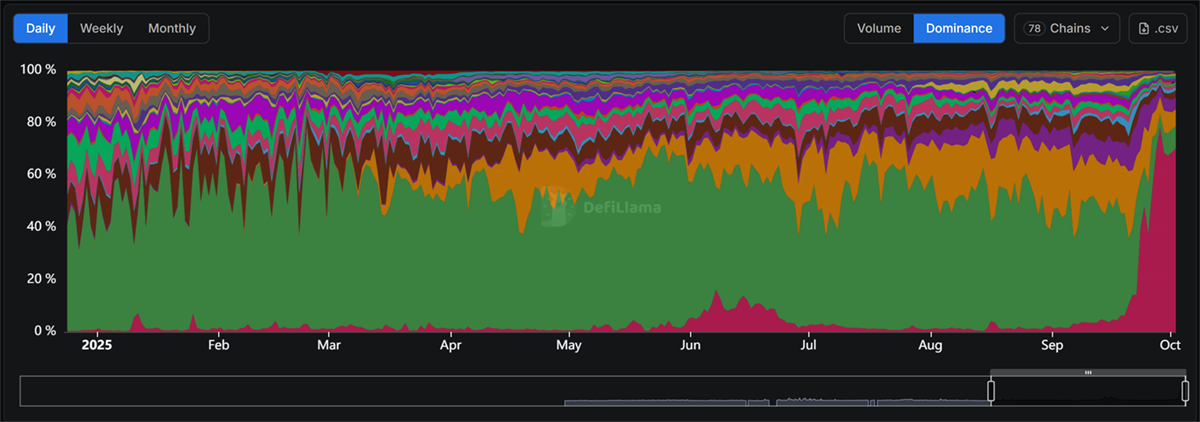Select the Dominance view tab
The image size is (1200, 422).
click(x=959, y=29)
